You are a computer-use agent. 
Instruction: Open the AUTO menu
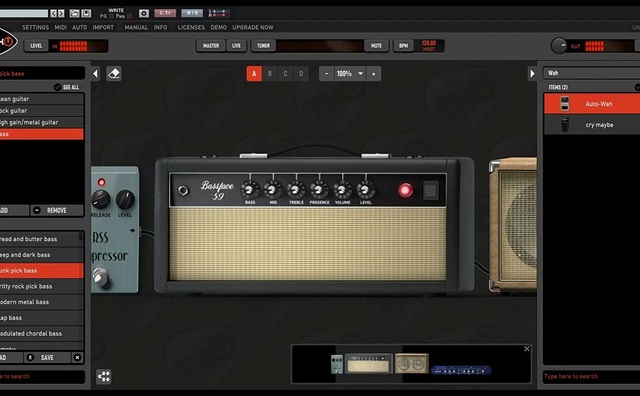click(x=80, y=27)
